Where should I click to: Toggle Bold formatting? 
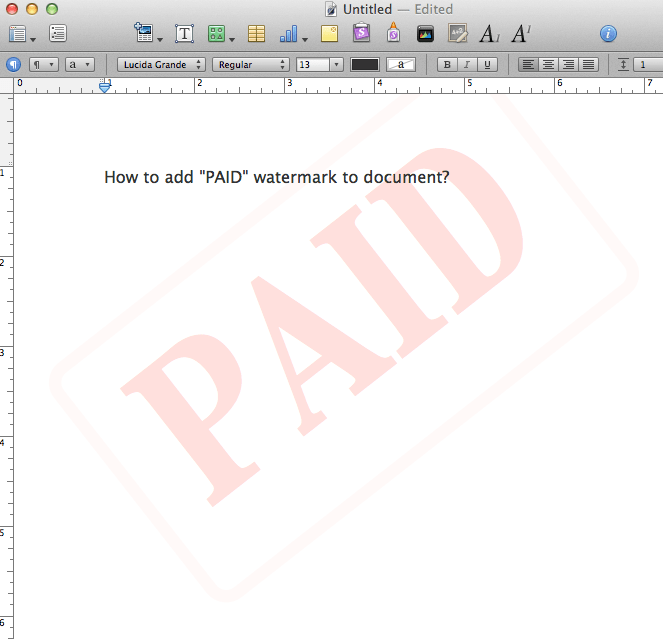coord(447,65)
